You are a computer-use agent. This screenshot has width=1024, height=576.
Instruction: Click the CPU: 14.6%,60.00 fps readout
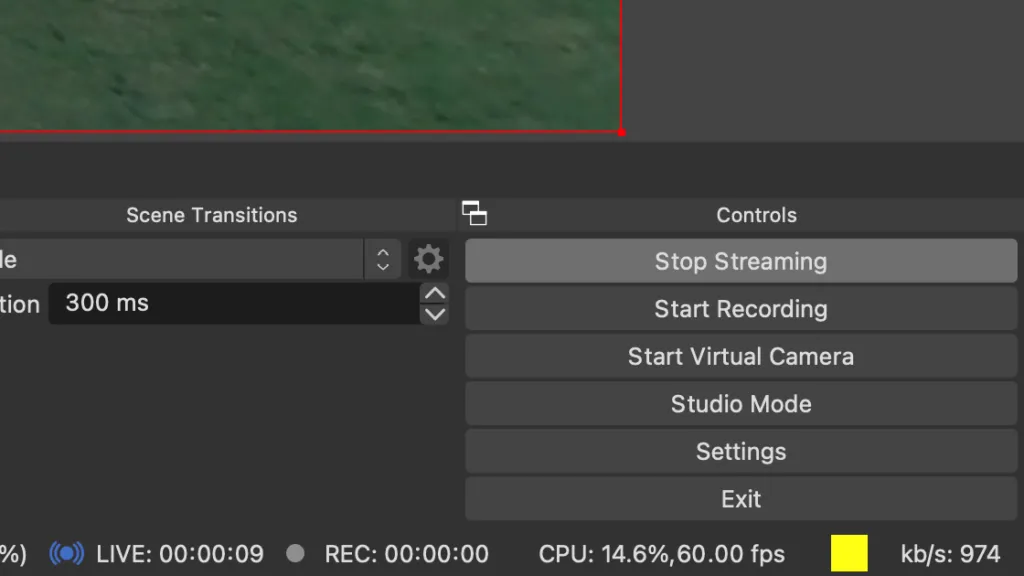[662, 554]
